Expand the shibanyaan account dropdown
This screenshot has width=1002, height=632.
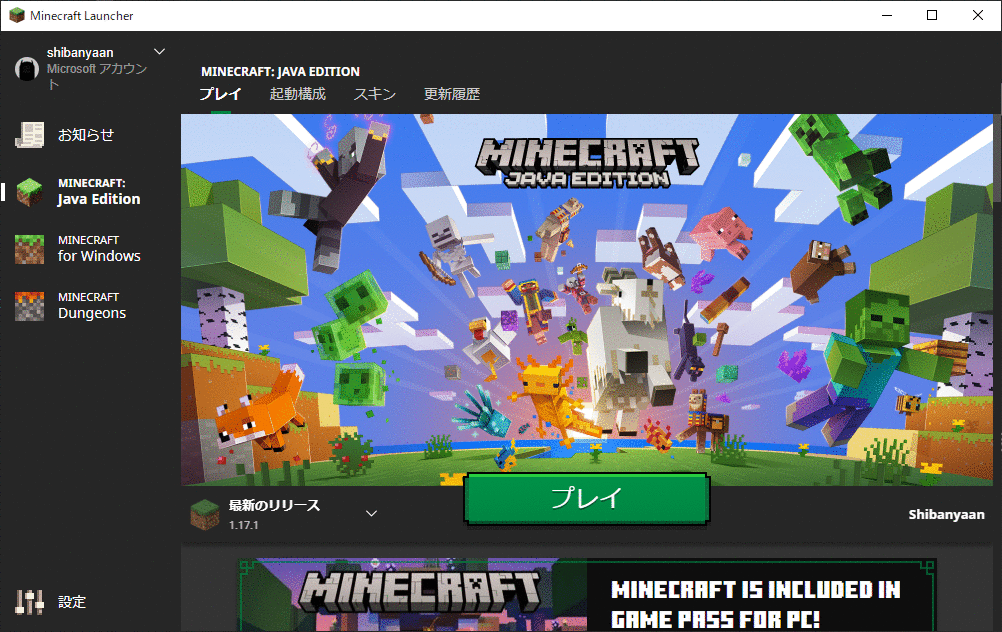[x=158, y=51]
